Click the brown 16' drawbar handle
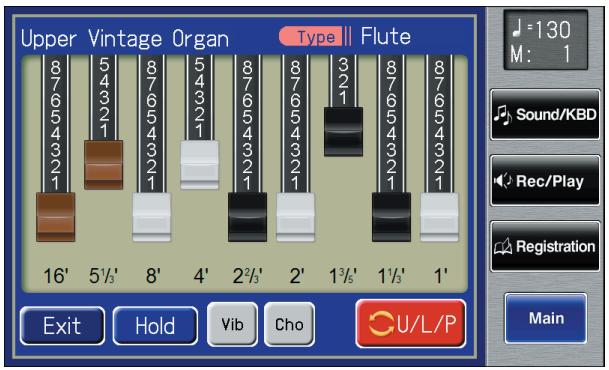 (56, 217)
